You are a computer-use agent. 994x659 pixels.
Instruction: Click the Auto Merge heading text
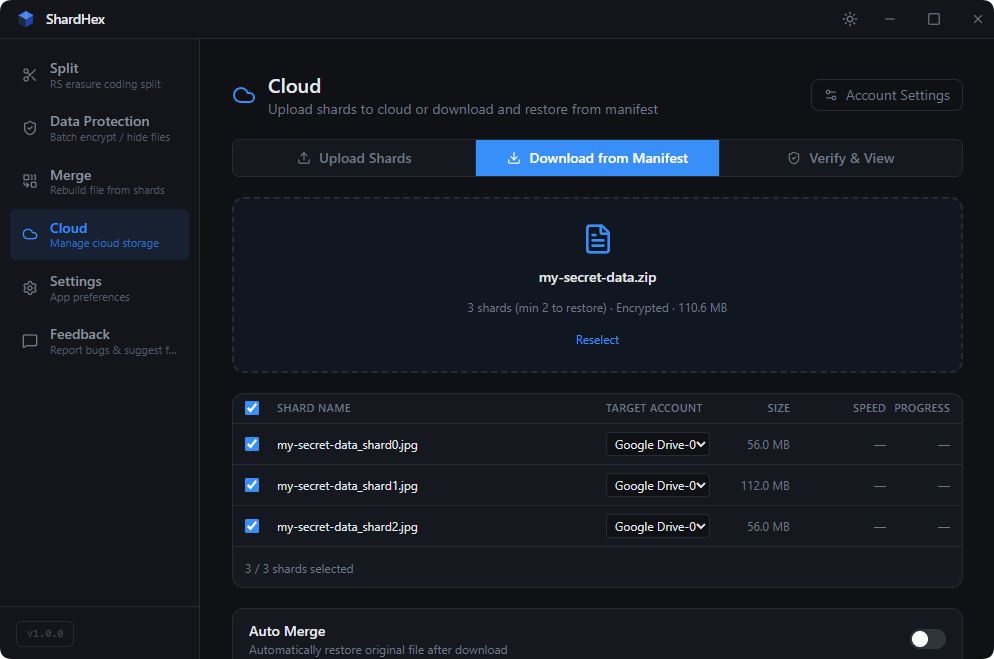(x=287, y=631)
